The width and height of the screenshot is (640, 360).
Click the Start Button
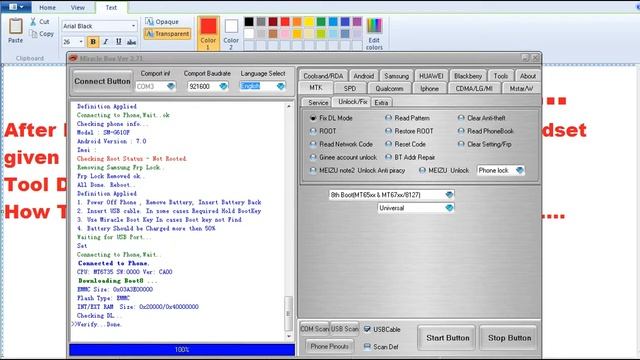point(447,338)
